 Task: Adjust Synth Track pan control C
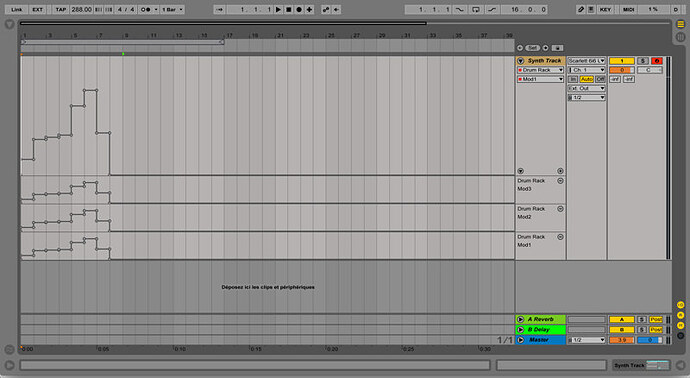[x=650, y=70]
